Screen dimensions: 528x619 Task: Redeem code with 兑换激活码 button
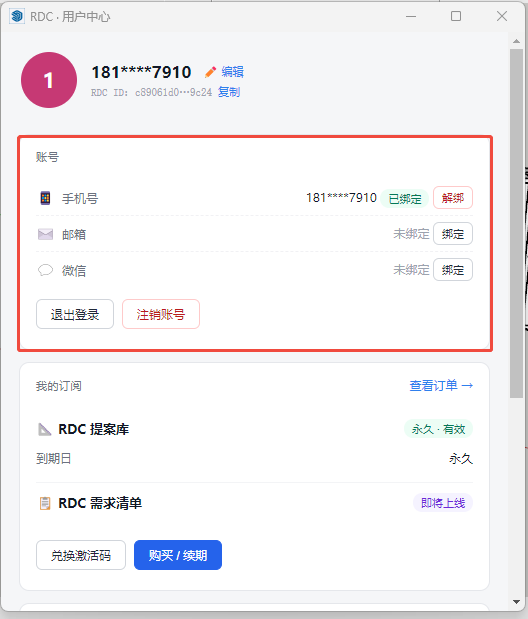point(81,555)
